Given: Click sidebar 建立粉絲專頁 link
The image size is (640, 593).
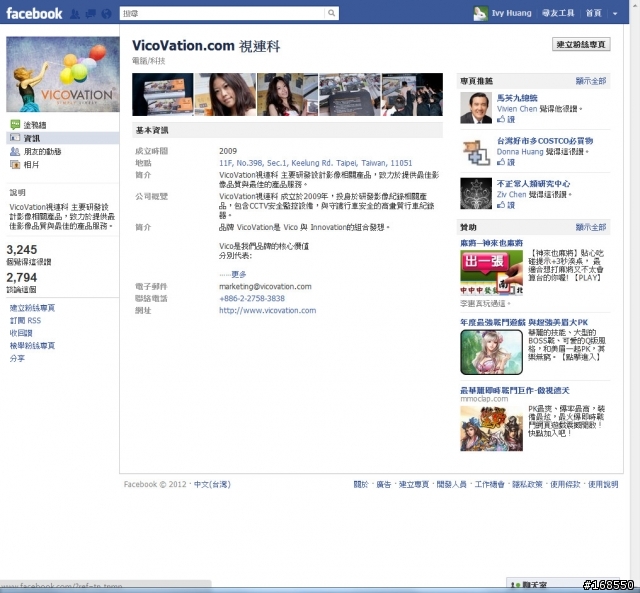Looking at the screenshot, I should 32,308.
